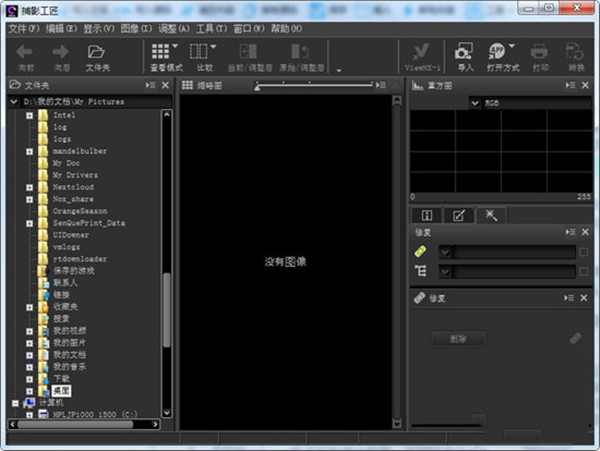This screenshot has width=600, height=451.
Task: Launch ViewNX-i from the toolbar
Action: (x=423, y=53)
